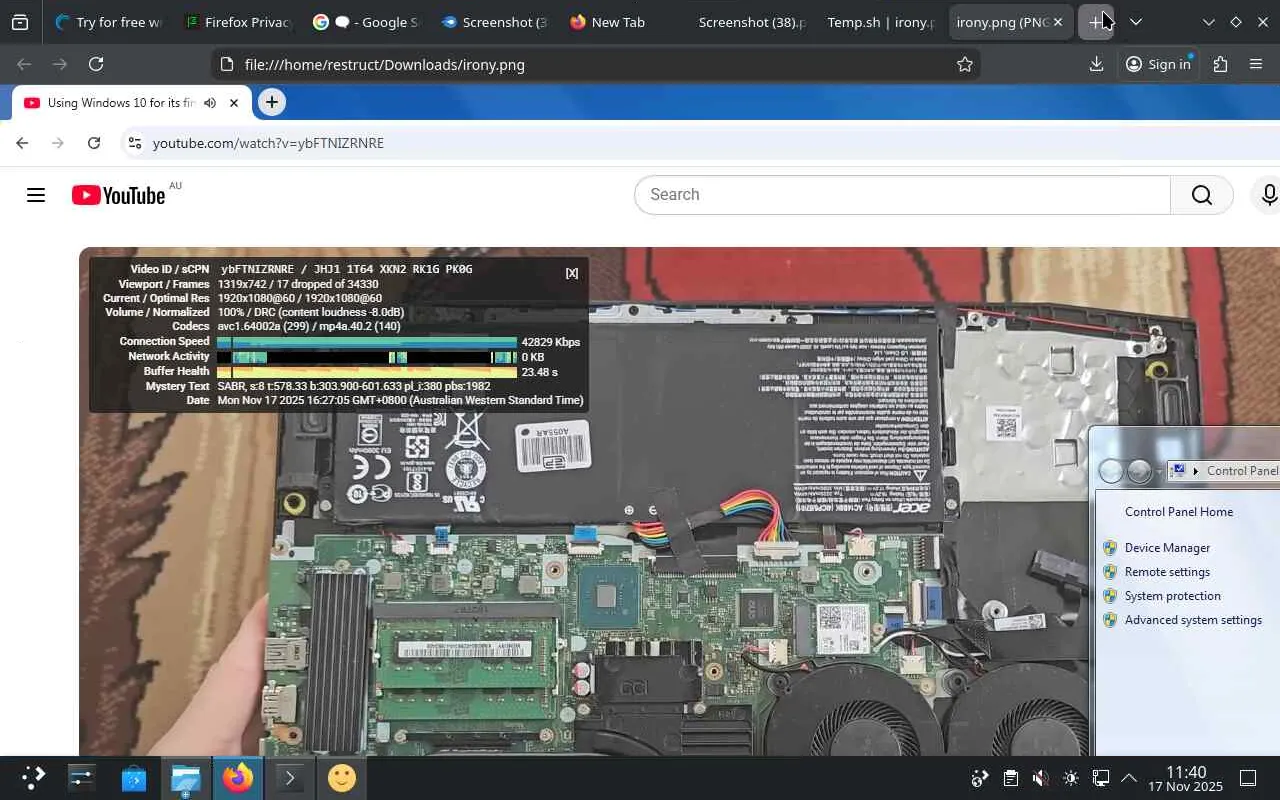Click the "Control Panel" breadcrumb text

[x=1243, y=471]
